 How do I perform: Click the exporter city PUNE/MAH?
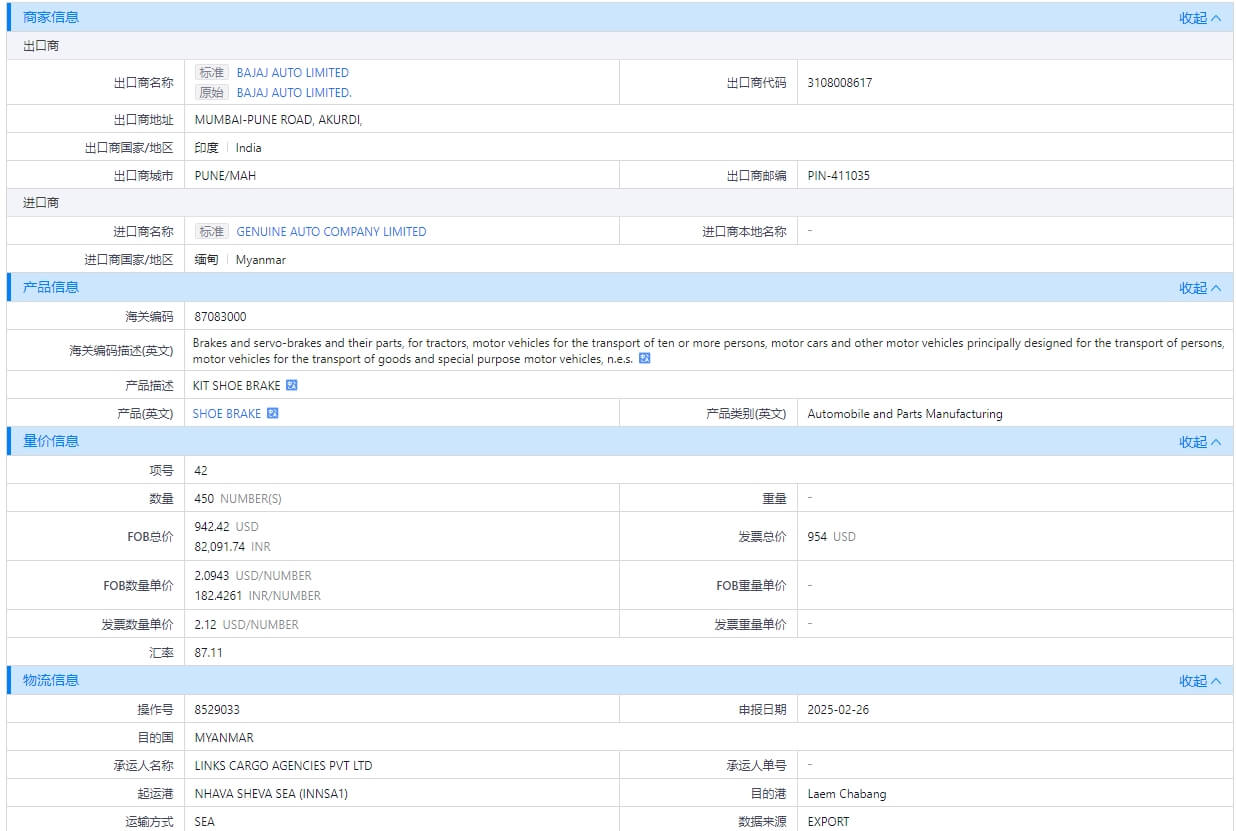click(x=225, y=176)
